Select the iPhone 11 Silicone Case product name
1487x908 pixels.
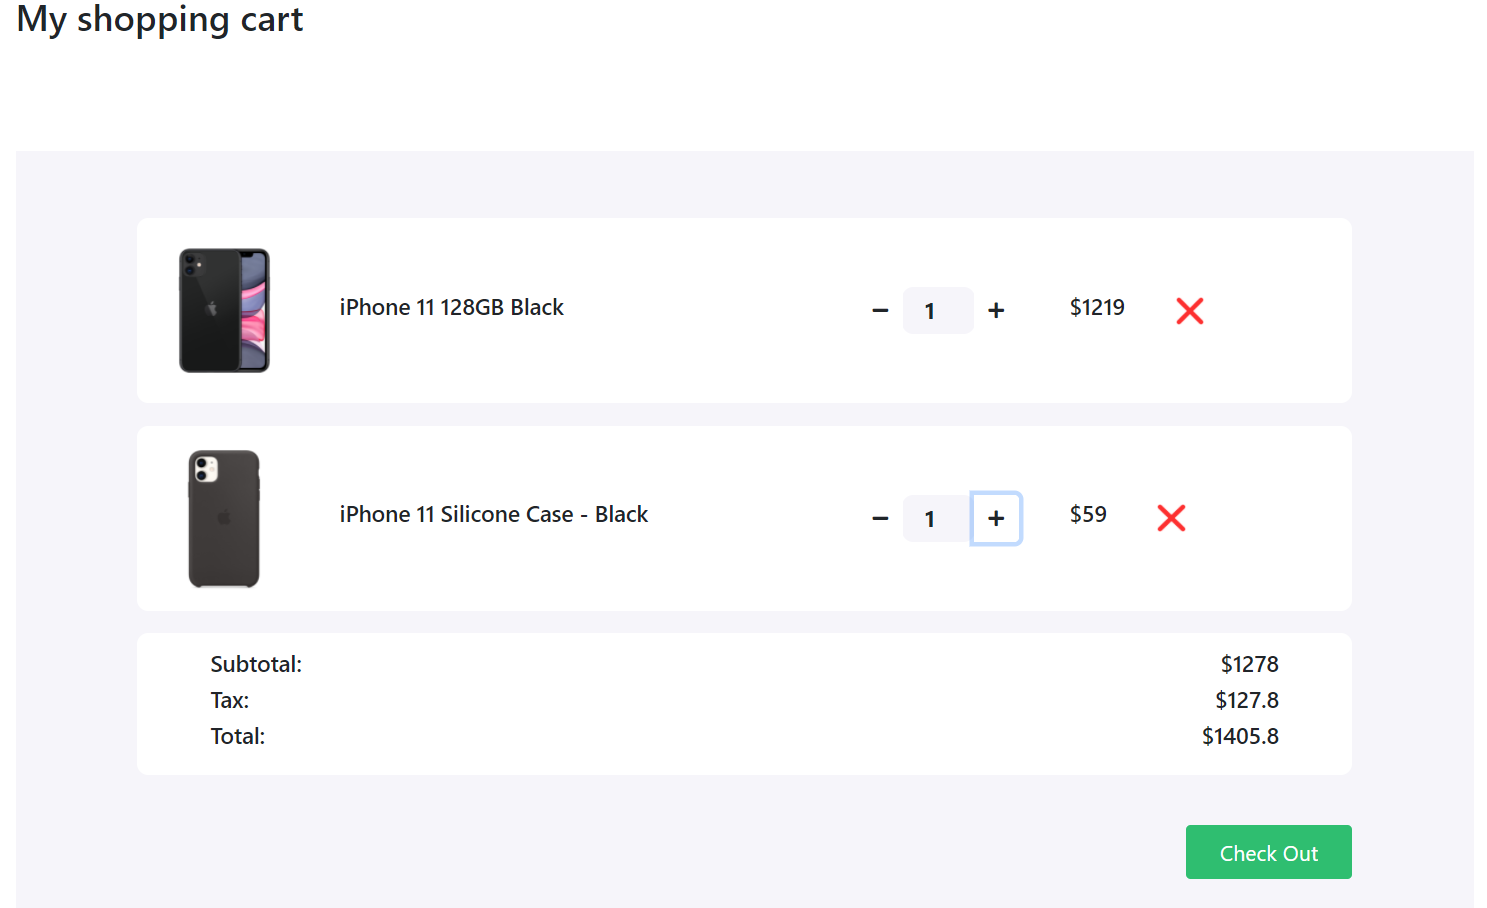coord(493,514)
